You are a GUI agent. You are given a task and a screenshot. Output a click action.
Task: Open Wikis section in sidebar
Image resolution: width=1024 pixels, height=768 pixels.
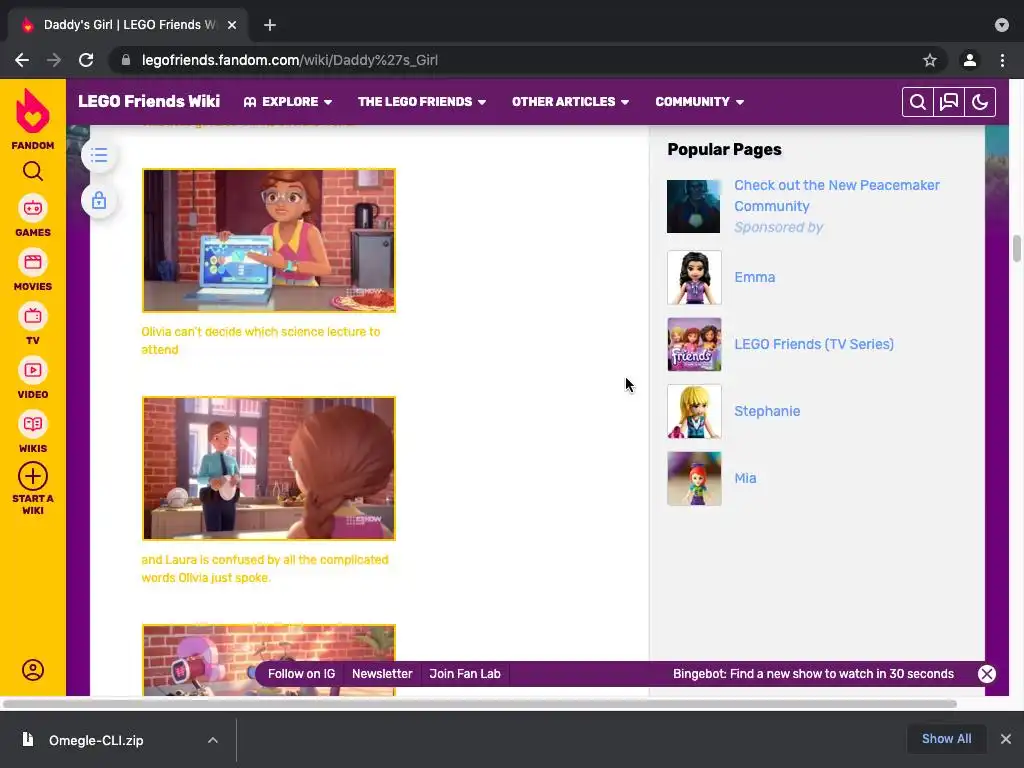coord(33,432)
